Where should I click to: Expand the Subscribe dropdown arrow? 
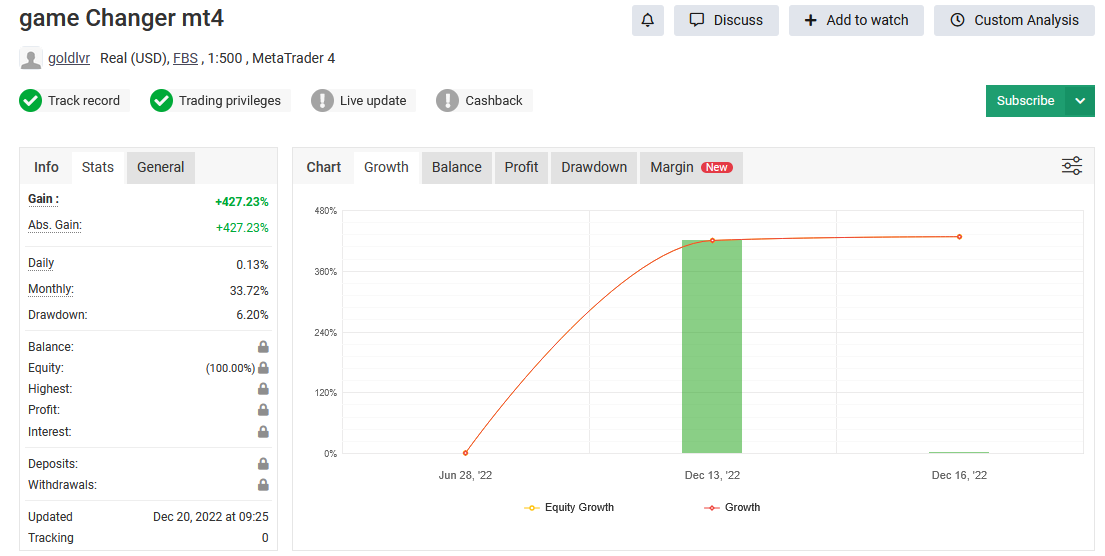[1080, 101]
